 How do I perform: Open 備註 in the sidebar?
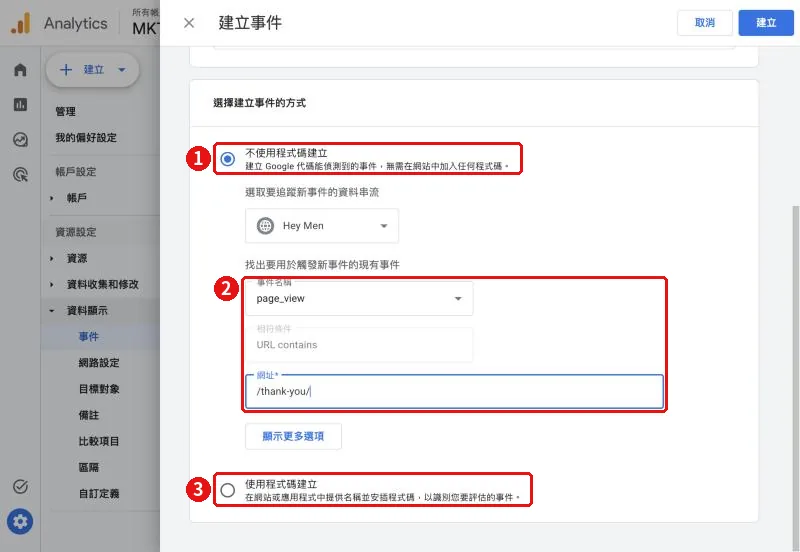(89, 415)
